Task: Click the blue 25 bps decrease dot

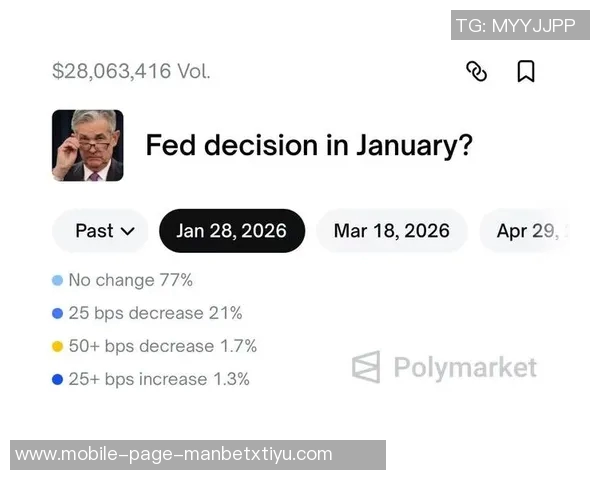Action: pyautogui.click(x=57, y=314)
